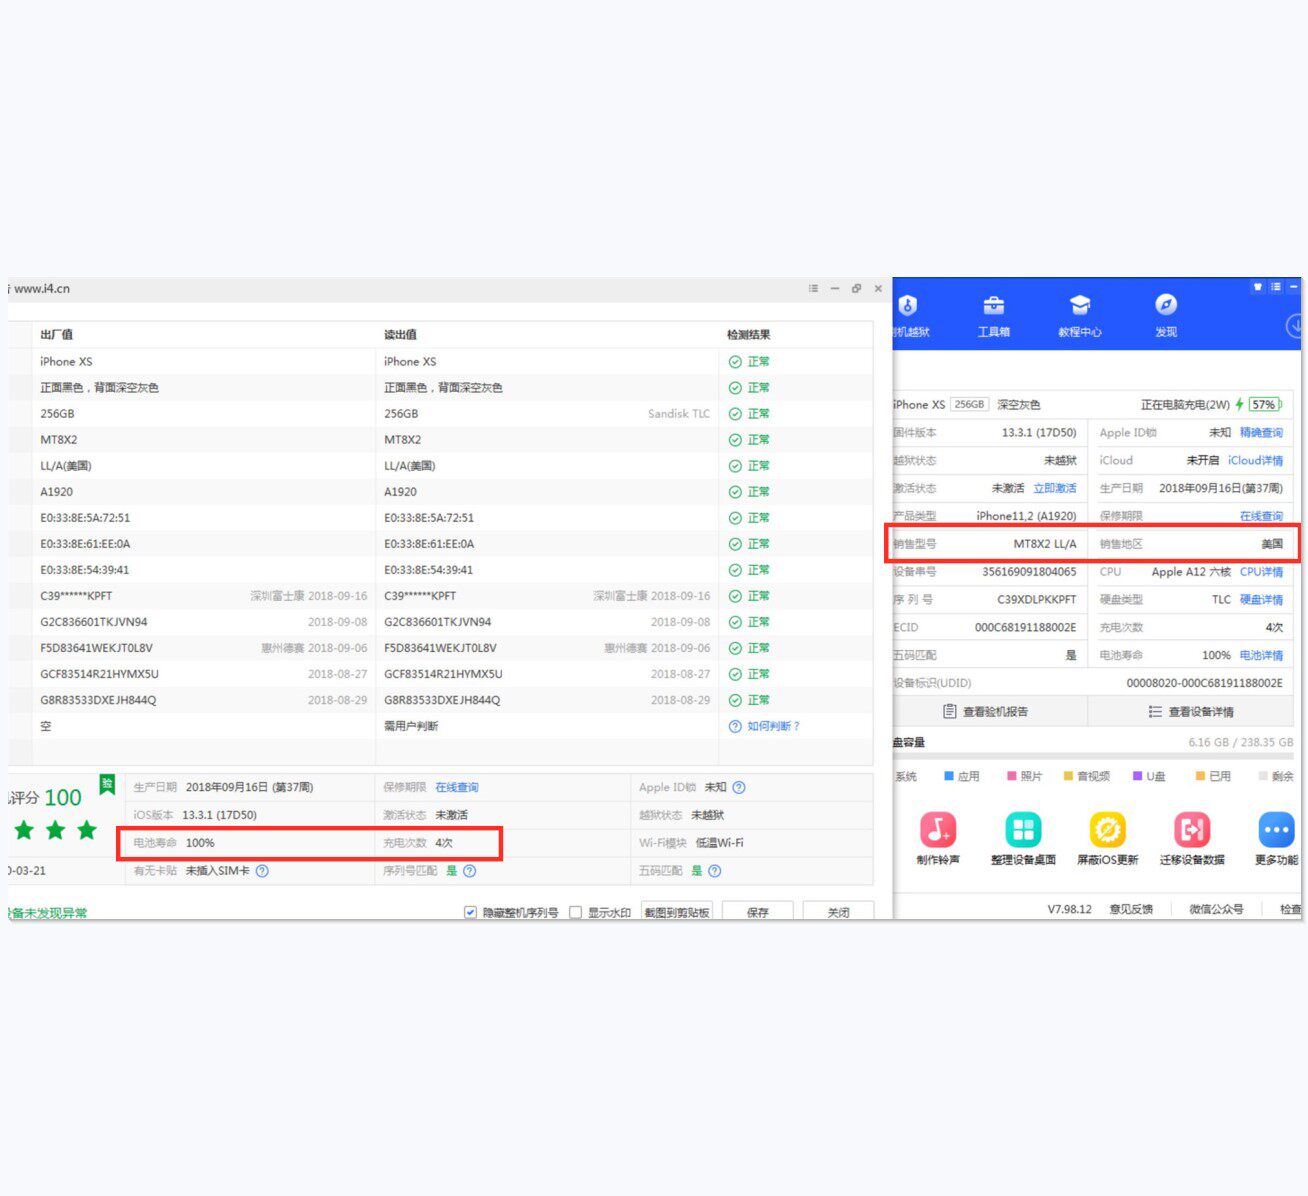Viewport: 1308px width, 1196px height.
Task: Open the CPU详情 link
Action: (x=1261, y=572)
